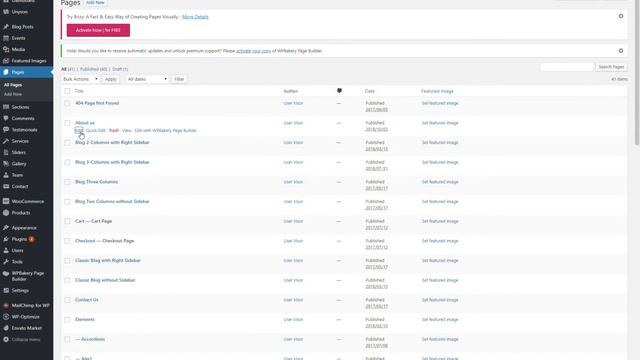Click the Contact envelope icon
640x360 pixels.
coord(6,187)
